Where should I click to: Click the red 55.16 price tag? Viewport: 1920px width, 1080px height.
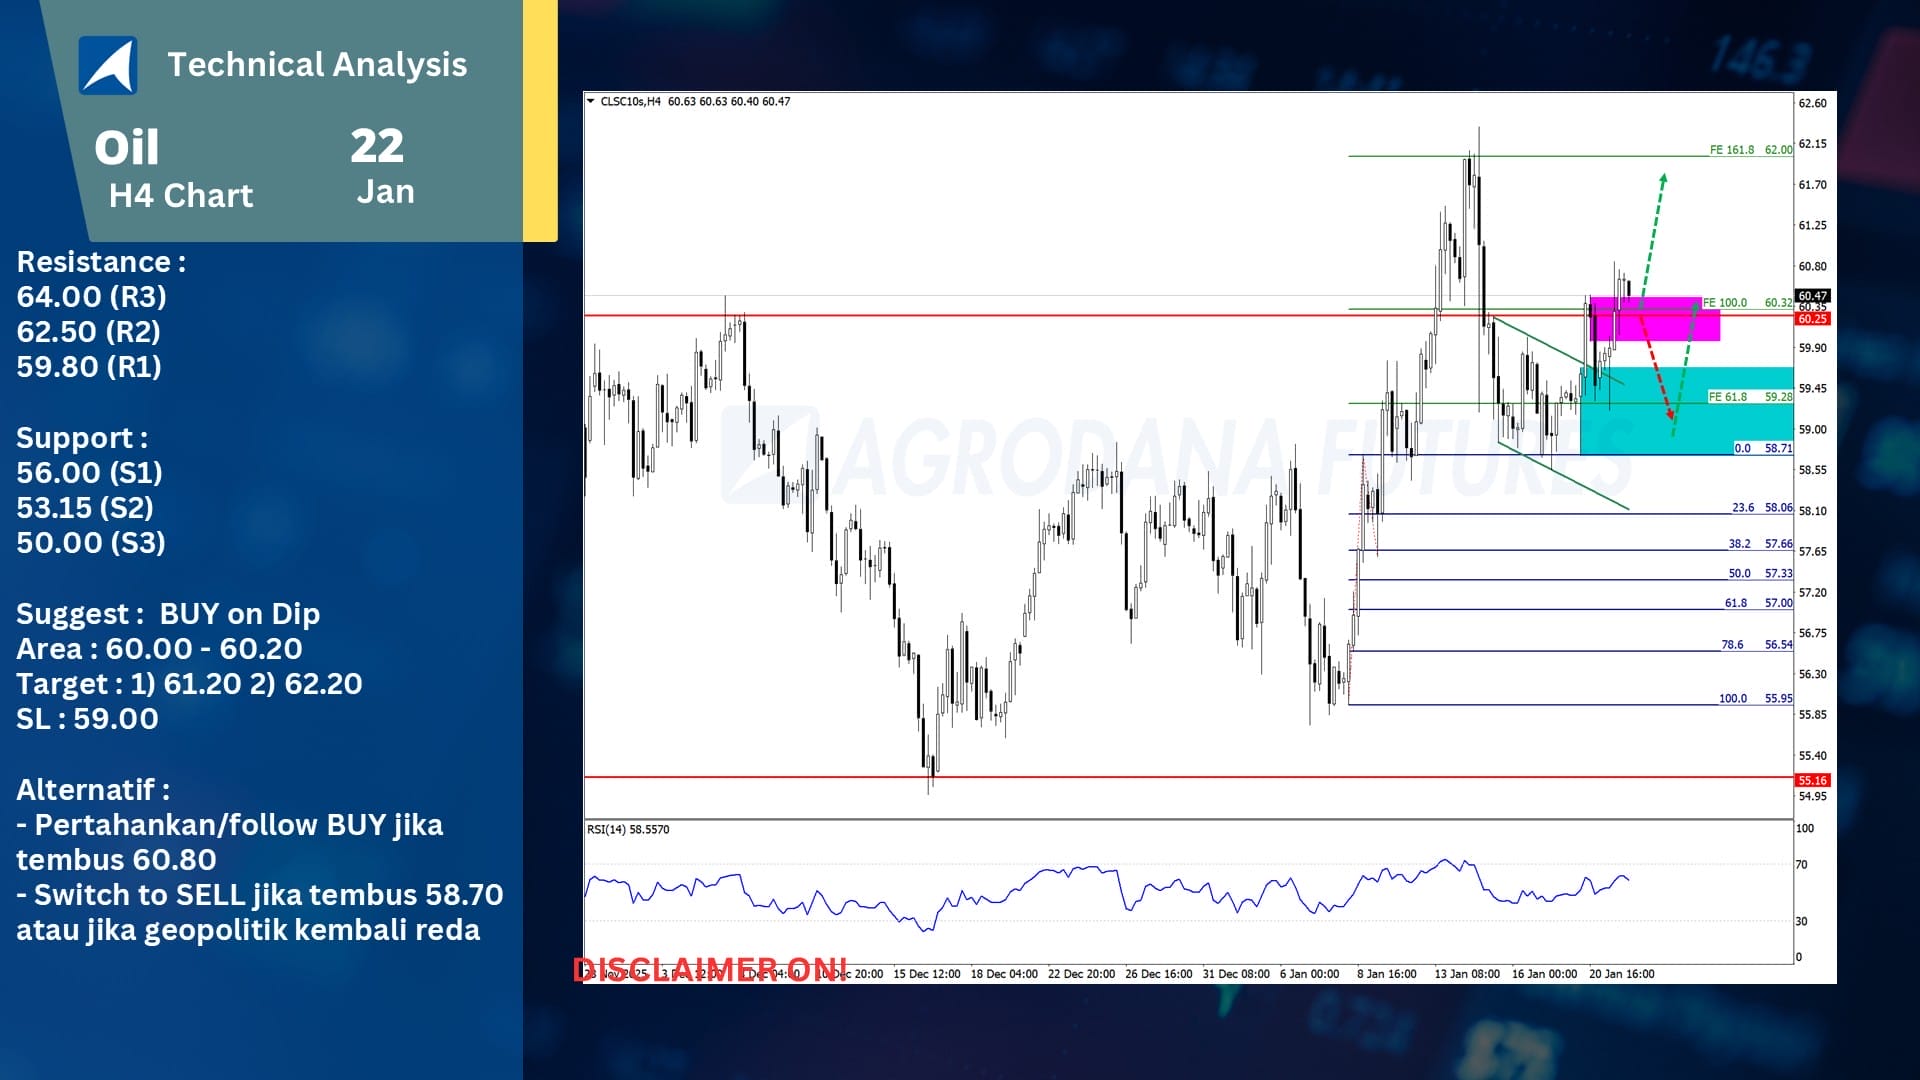(1812, 780)
